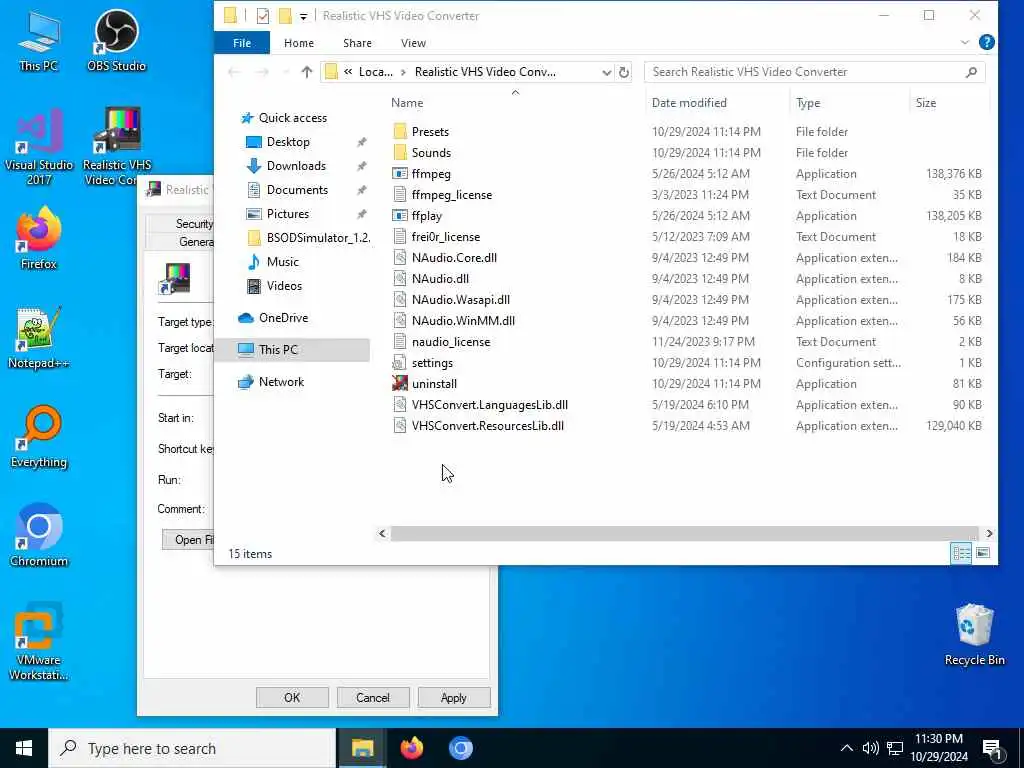Open Visual Studio 2017 desktop shortcut
The image size is (1024, 768).
(39, 146)
